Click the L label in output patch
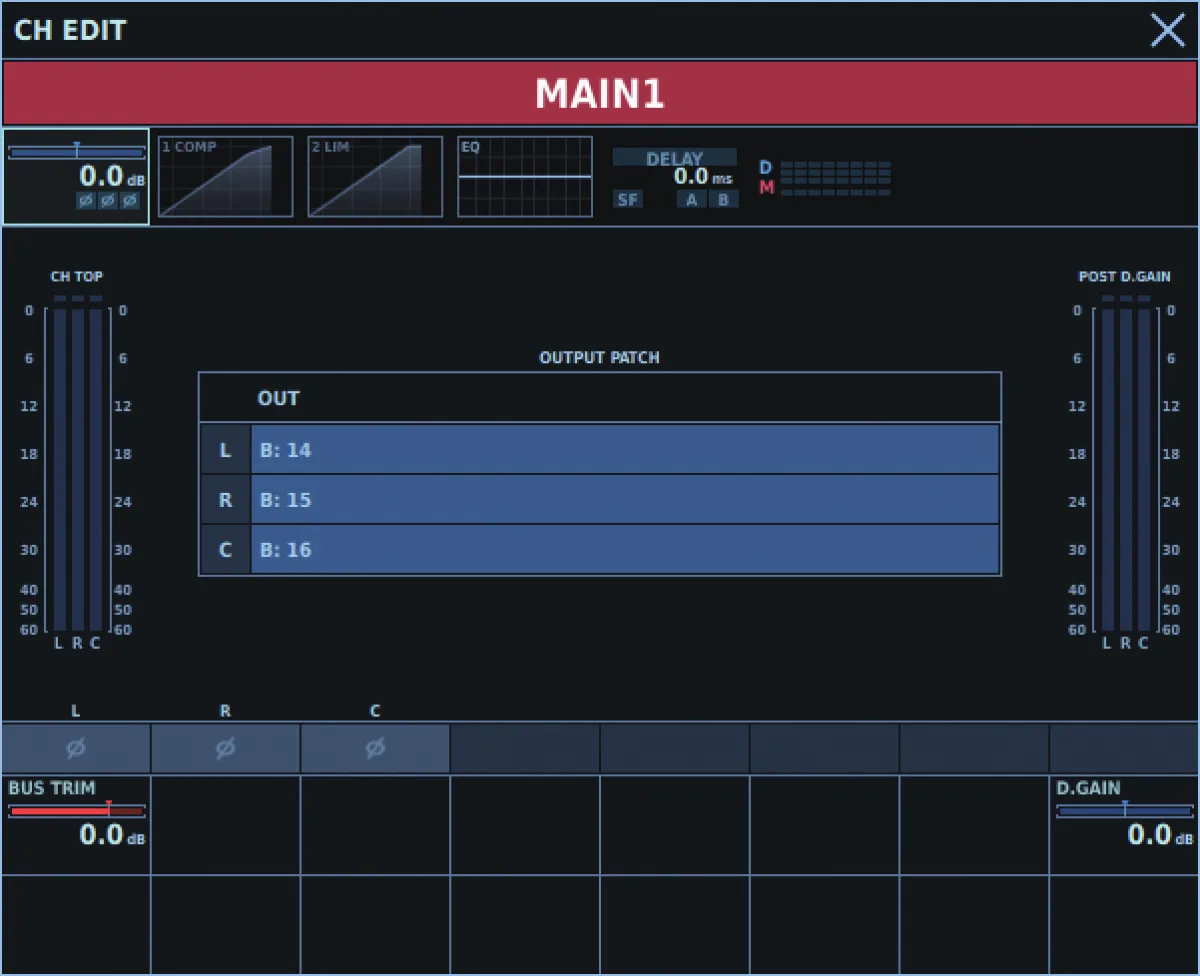Viewport: 1200px width, 976px height. click(x=225, y=450)
